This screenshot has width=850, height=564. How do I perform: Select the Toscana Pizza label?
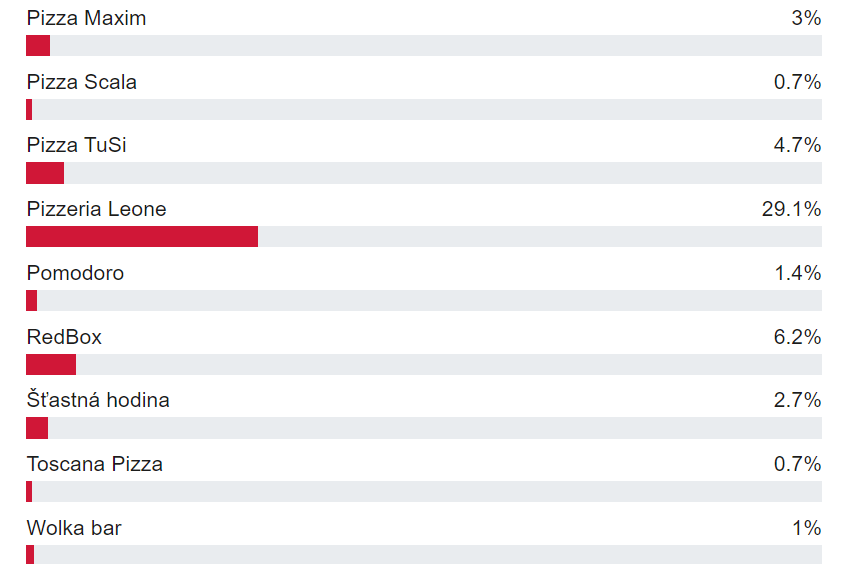pos(94,464)
